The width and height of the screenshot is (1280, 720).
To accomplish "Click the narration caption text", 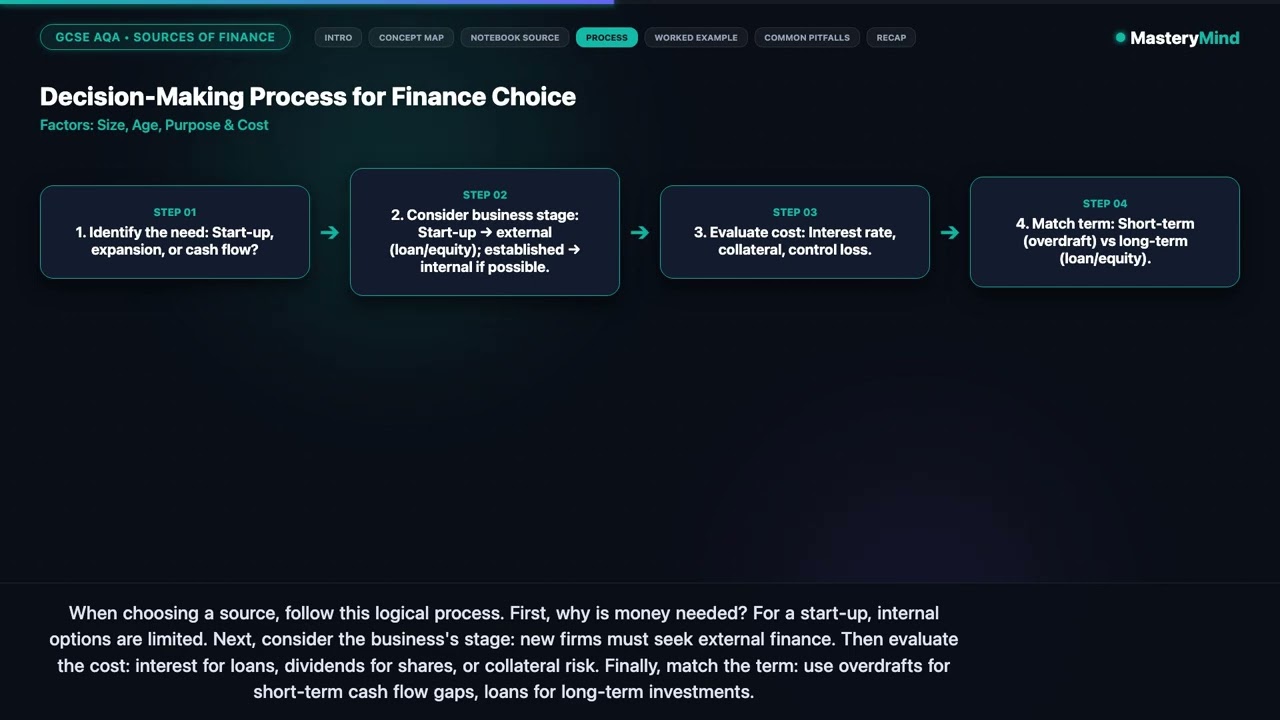I will click(x=504, y=652).
